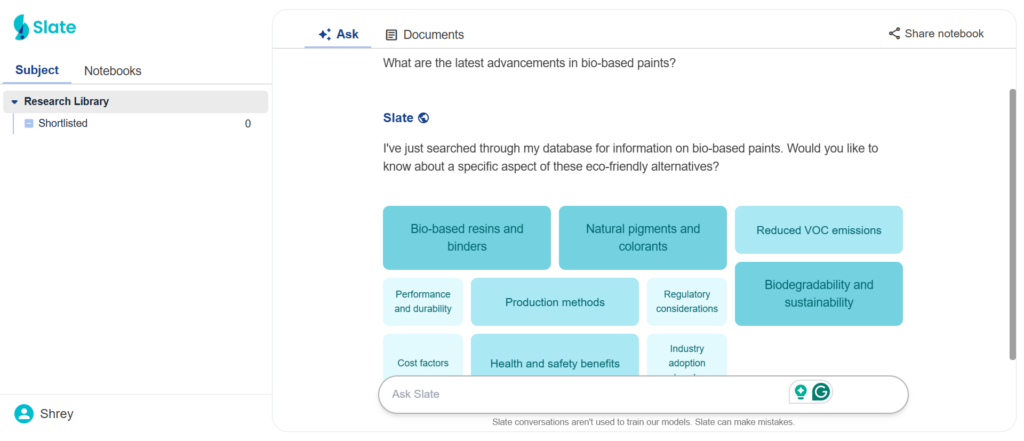Screen dimensions: 1024x441
Task: Click the conversation vertical scrollbar
Action: 1012,220
